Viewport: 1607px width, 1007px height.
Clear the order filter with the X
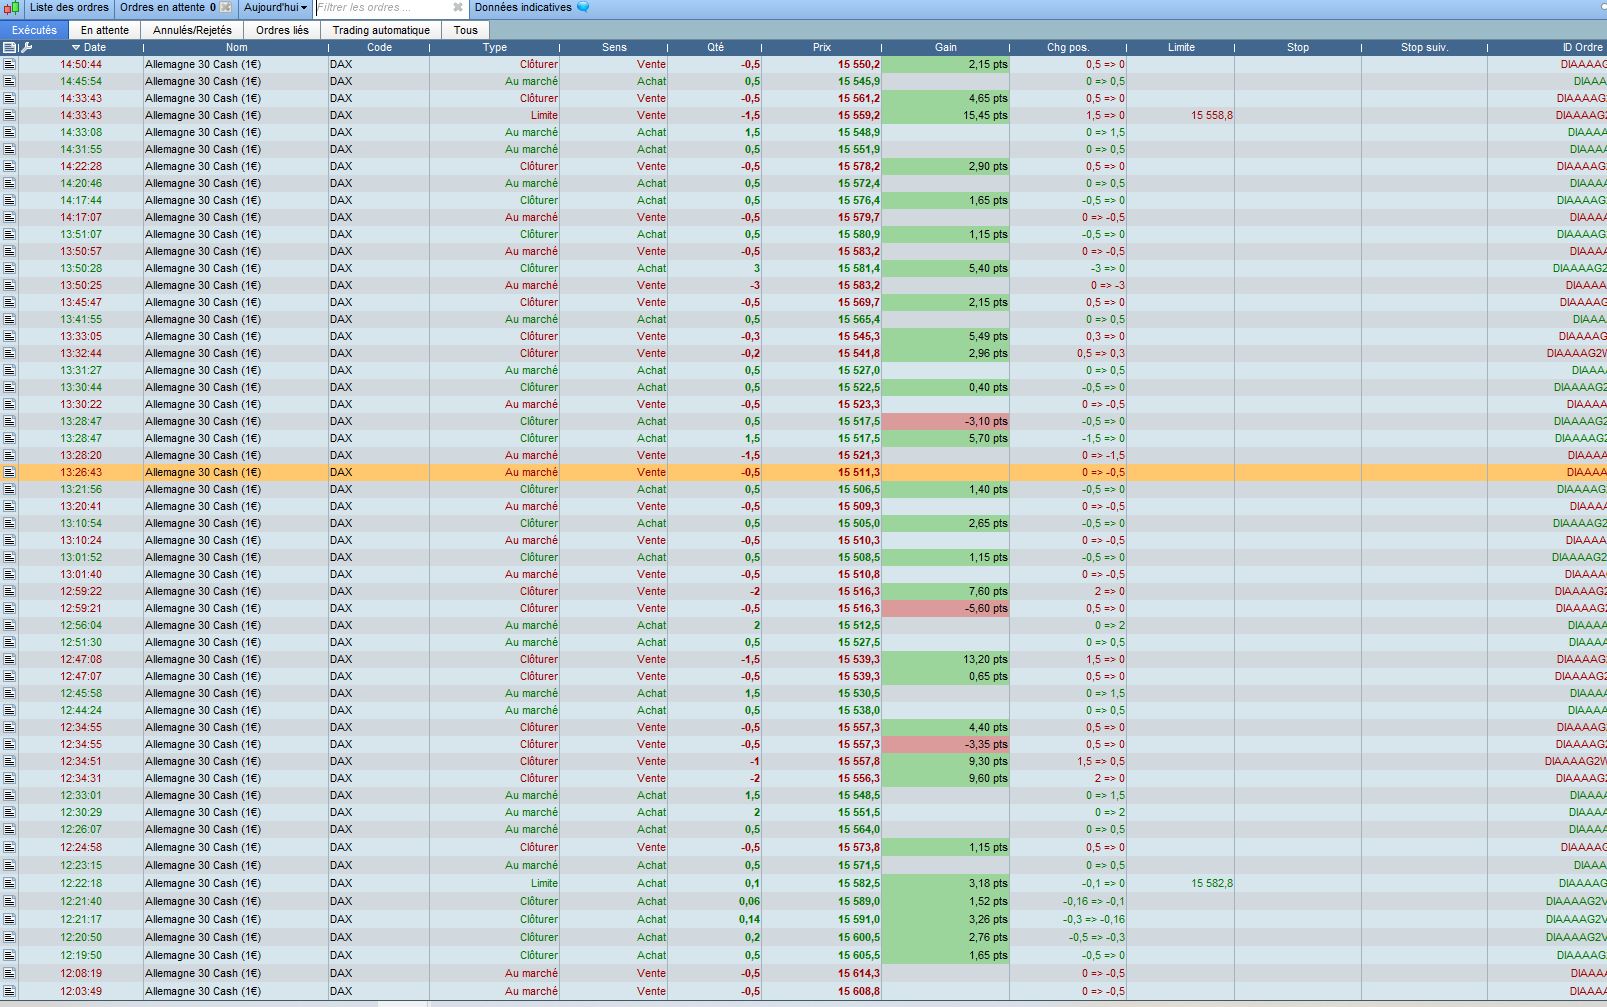[x=458, y=8]
